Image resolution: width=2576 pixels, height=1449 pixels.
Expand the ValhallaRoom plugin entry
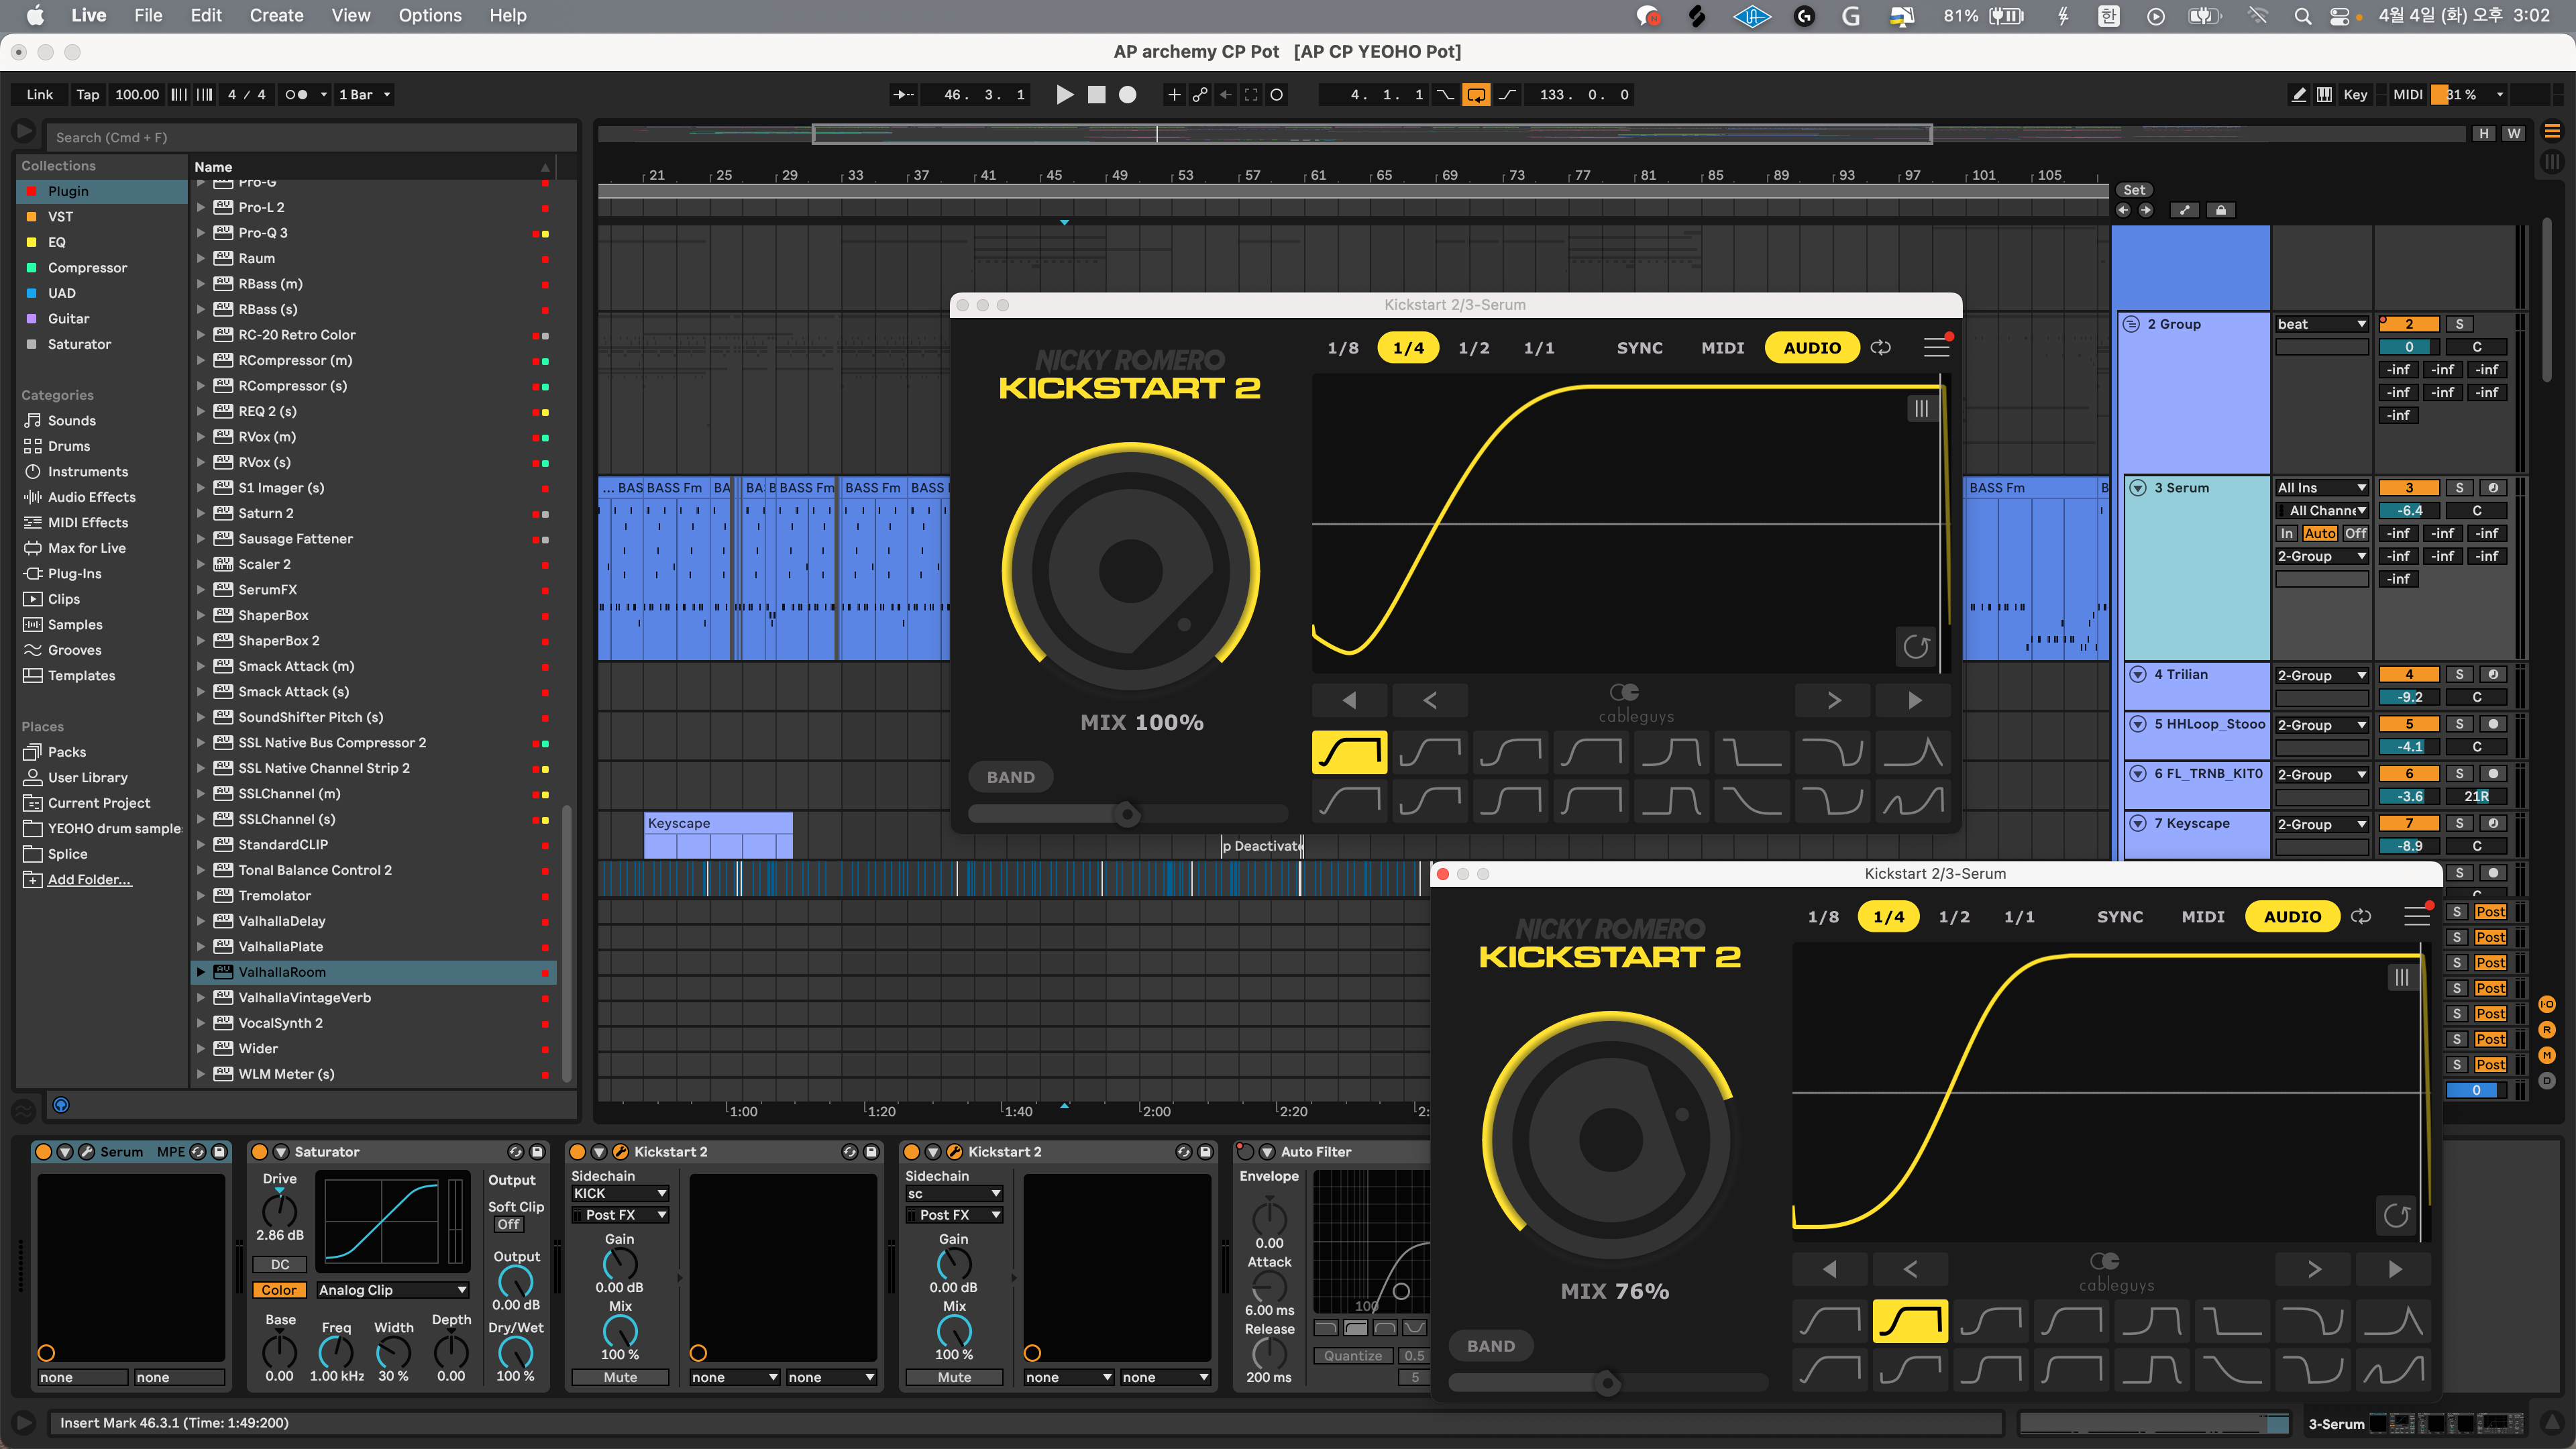tap(200, 972)
